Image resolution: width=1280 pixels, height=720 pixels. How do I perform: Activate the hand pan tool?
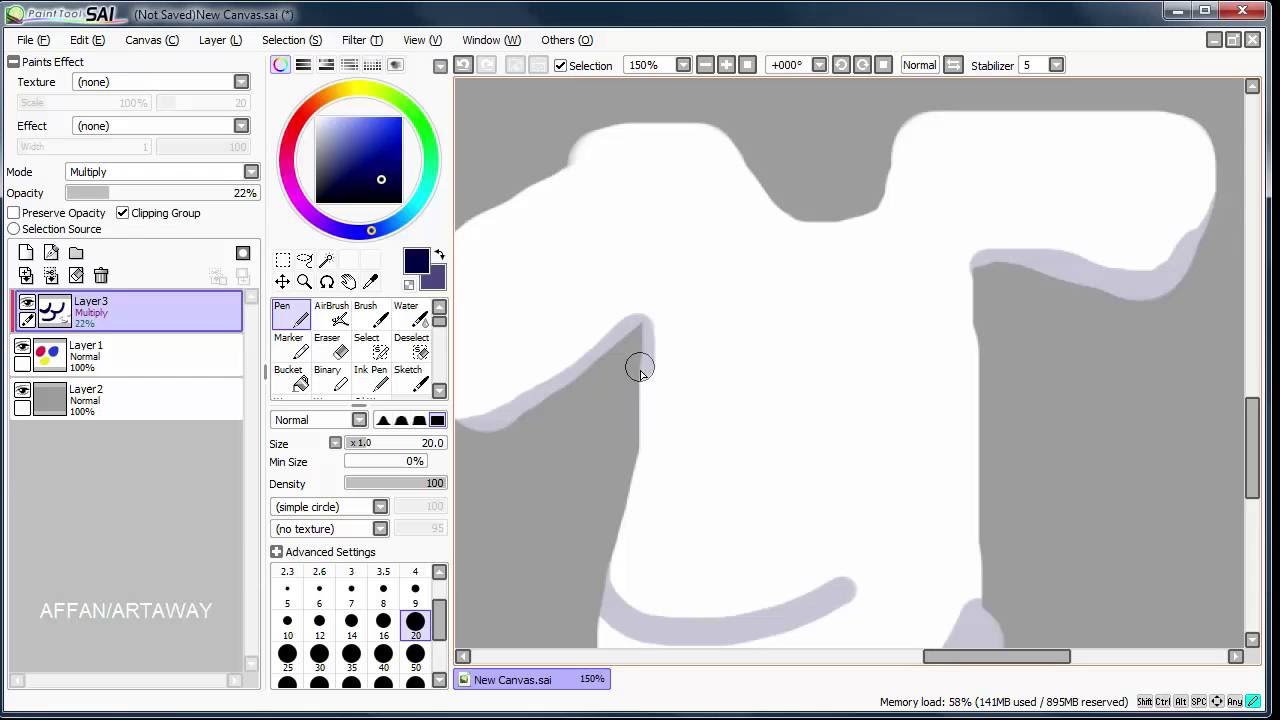[349, 282]
